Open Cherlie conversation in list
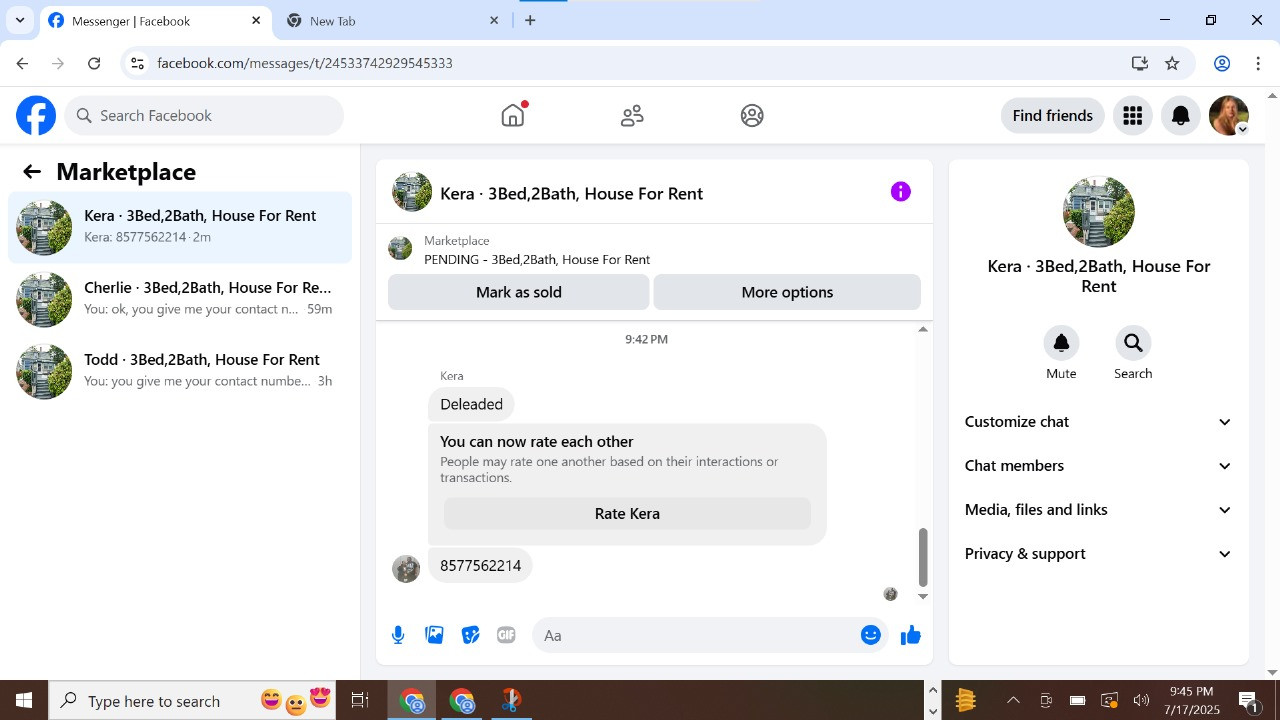Image resolution: width=1280 pixels, height=720 pixels. [x=180, y=299]
